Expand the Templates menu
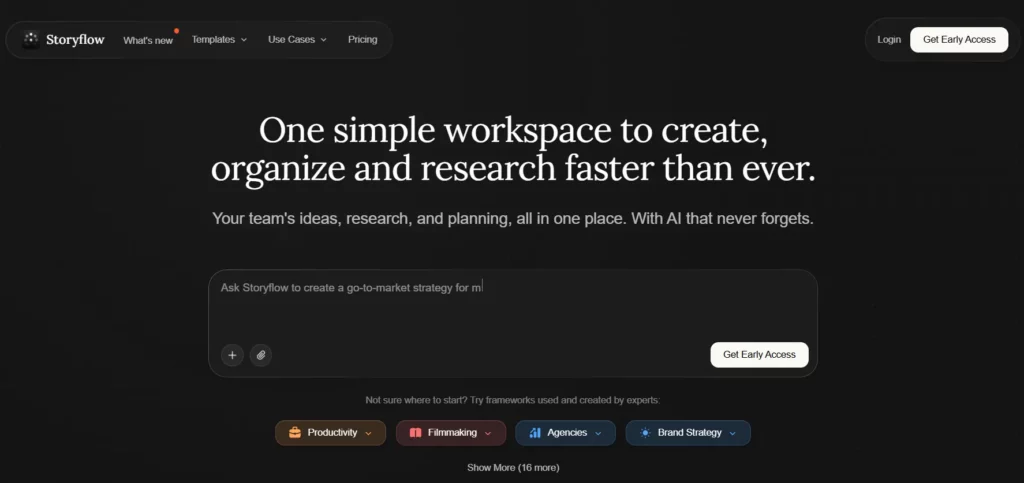Viewport: 1024px width, 483px height. (219, 40)
